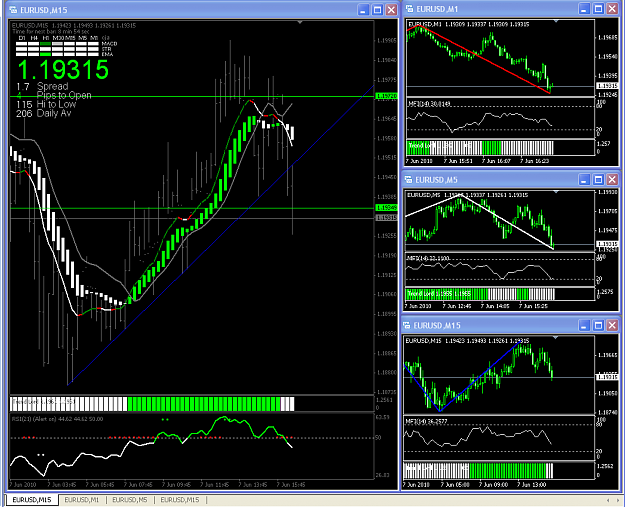Click the green H1 MACD signal box
This screenshot has width=625, height=507.
tap(45, 44)
